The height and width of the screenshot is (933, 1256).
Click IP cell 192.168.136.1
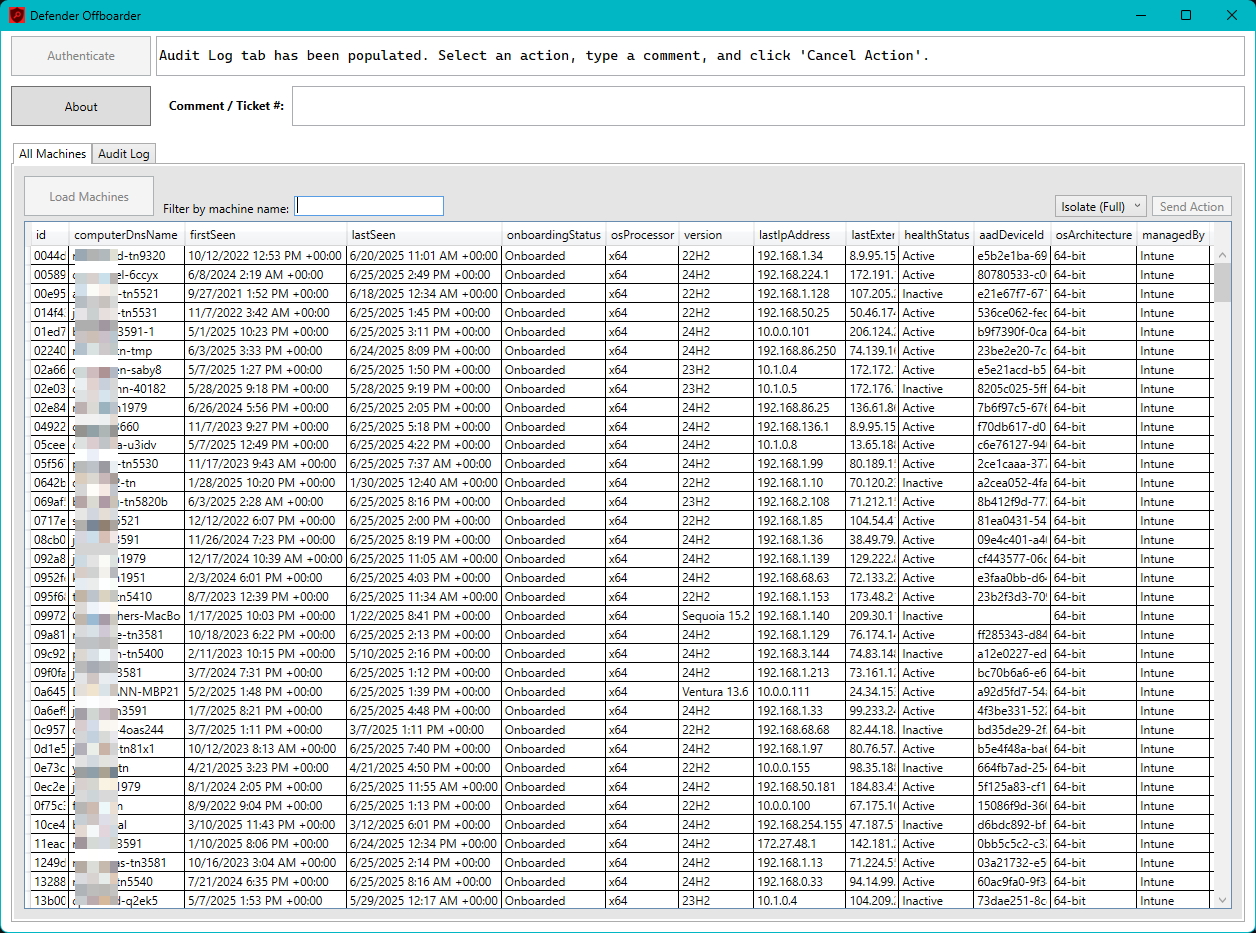(800, 427)
